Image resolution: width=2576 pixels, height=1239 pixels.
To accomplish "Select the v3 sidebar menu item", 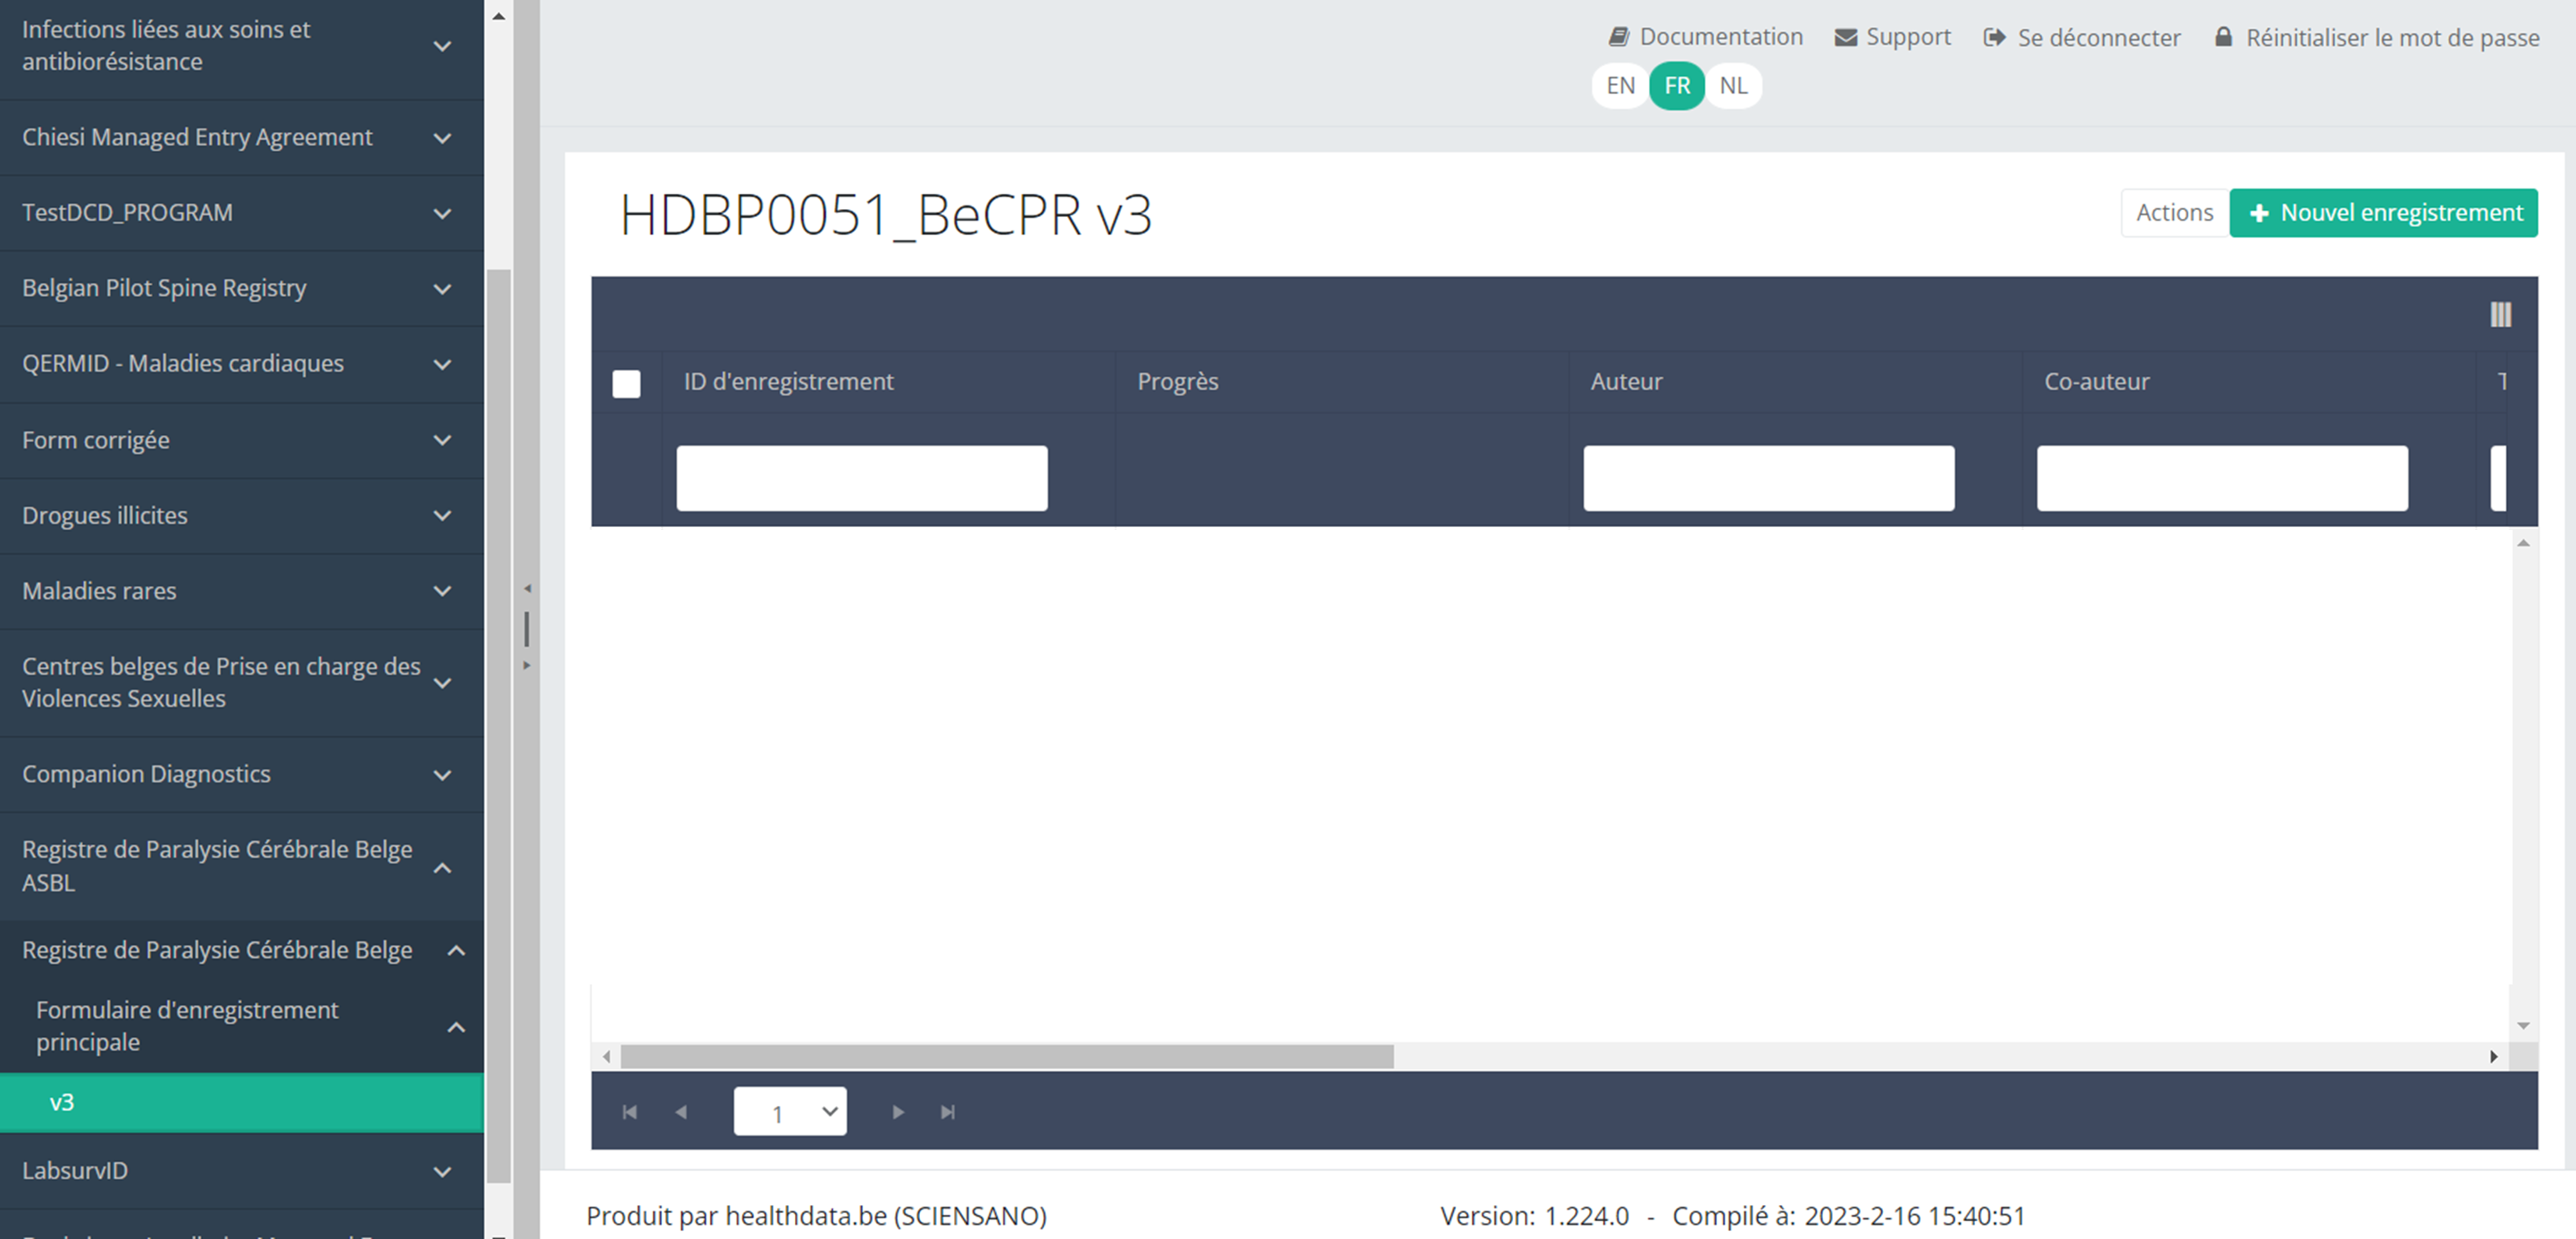I will pos(240,1102).
